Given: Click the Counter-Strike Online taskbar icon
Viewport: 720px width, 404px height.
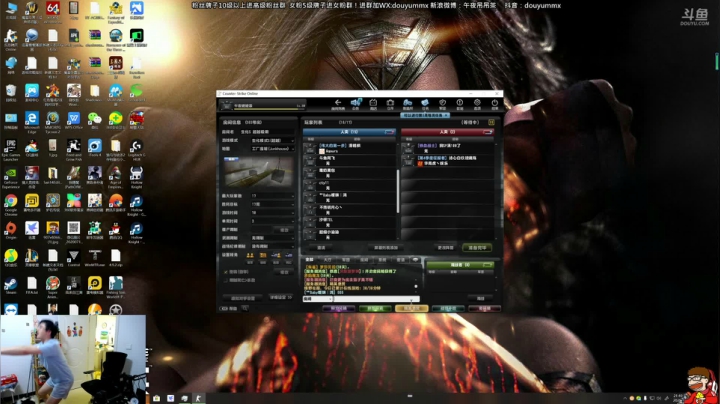Looking at the screenshot, I should point(198,398).
